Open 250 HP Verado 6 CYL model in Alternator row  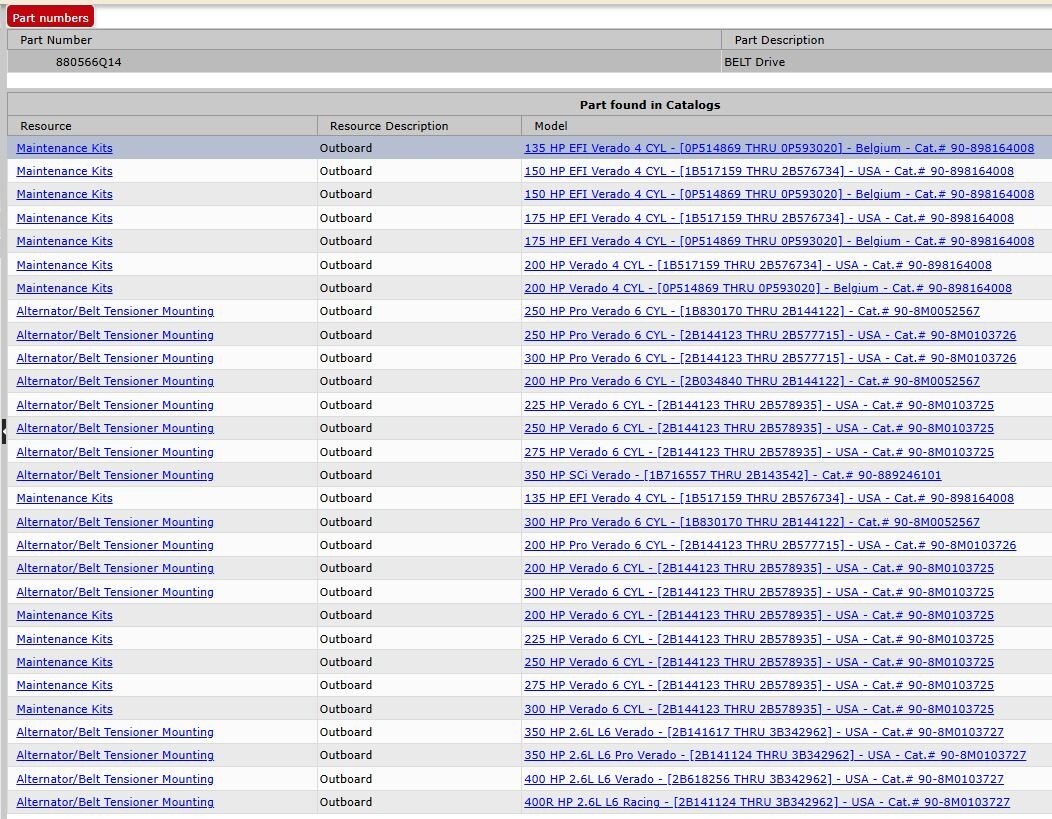pyautogui.click(x=759, y=428)
